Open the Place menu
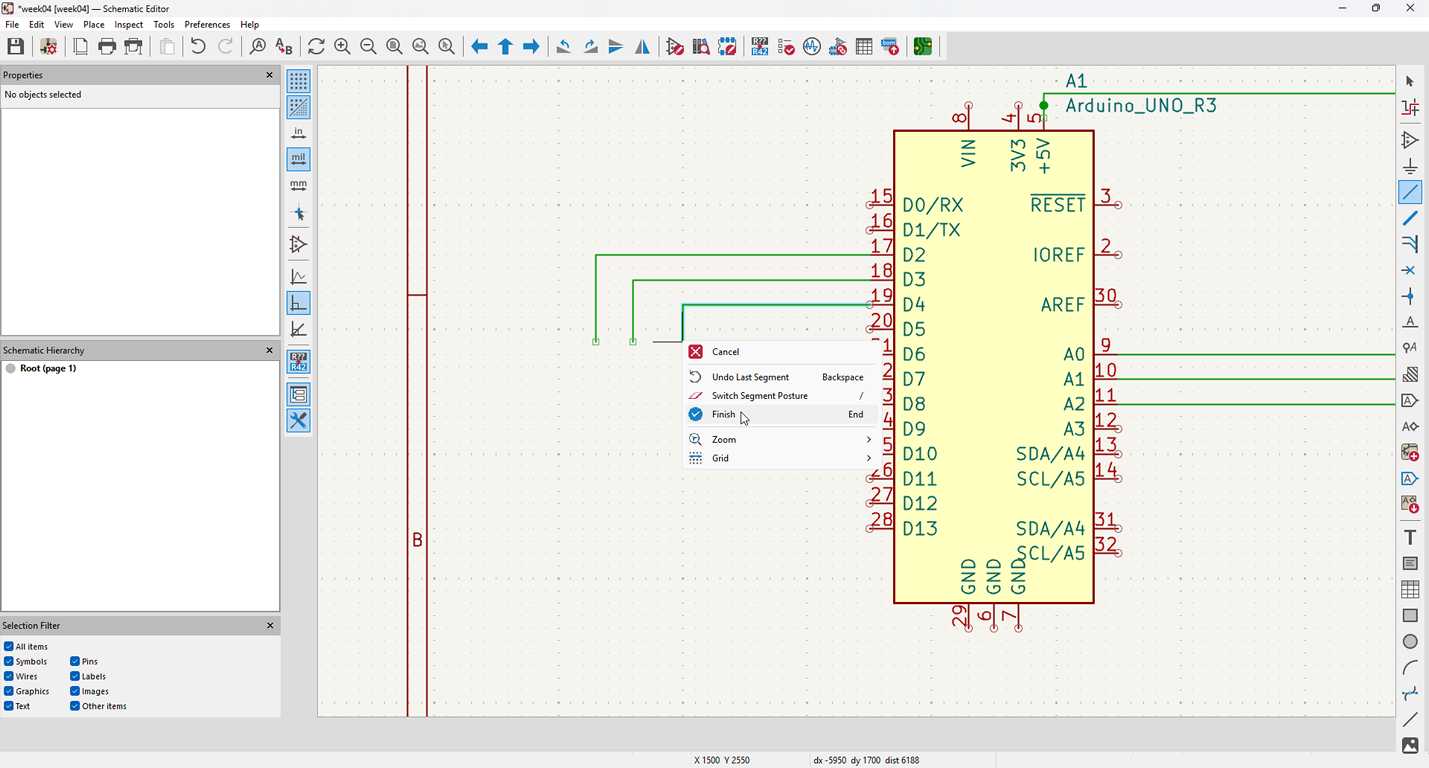 click(x=94, y=24)
